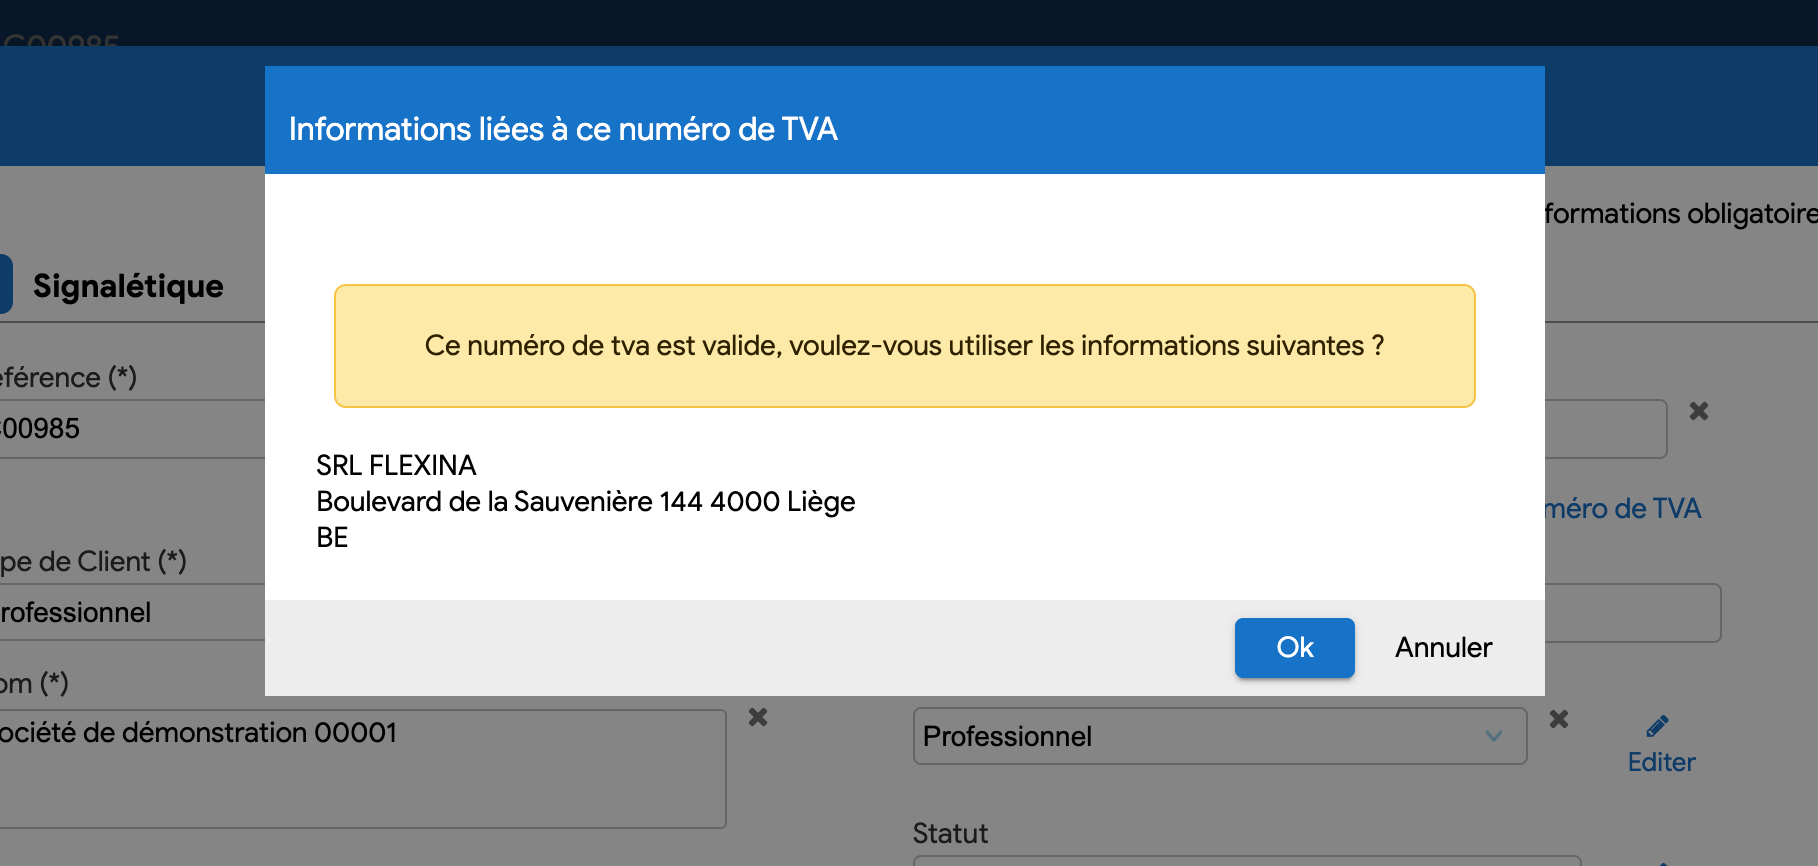
Task: Click the Signalétique section heading
Action: (x=128, y=286)
